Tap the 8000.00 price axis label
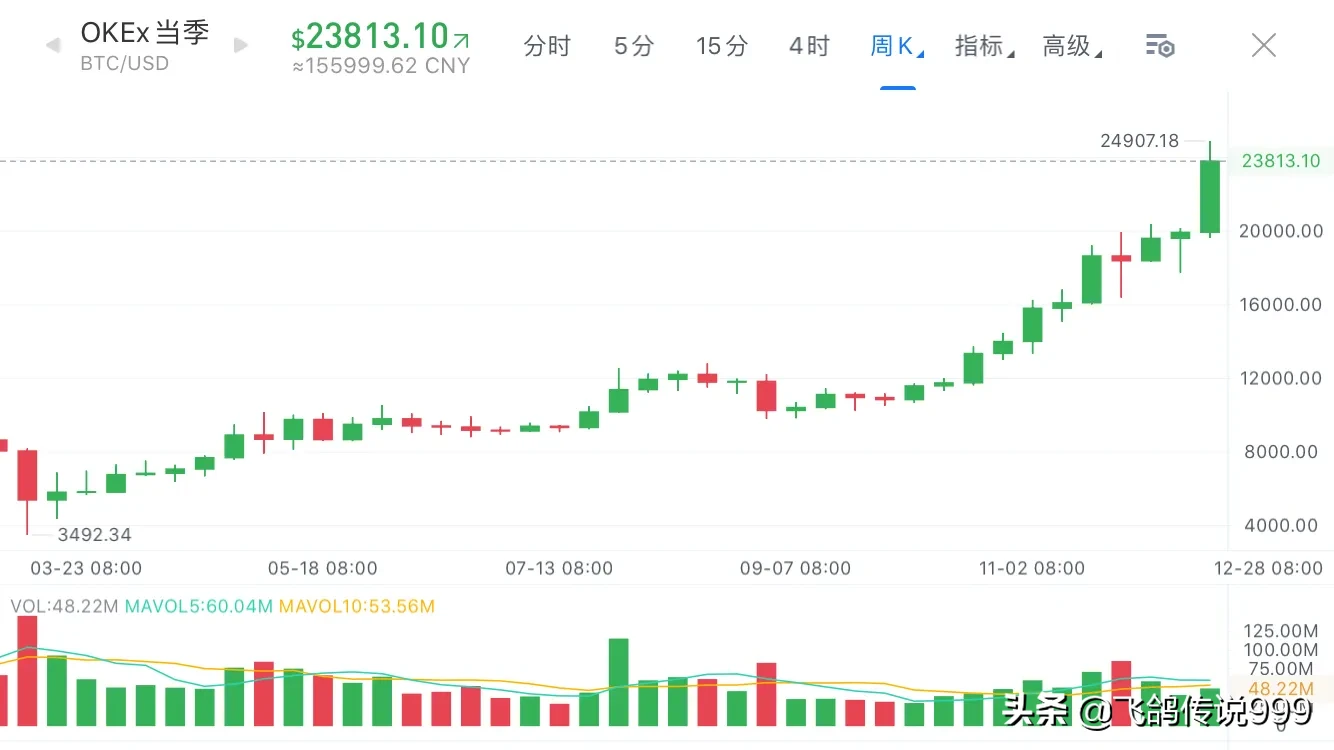Viewport: 1334px width, 750px height. pyautogui.click(x=1281, y=452)
